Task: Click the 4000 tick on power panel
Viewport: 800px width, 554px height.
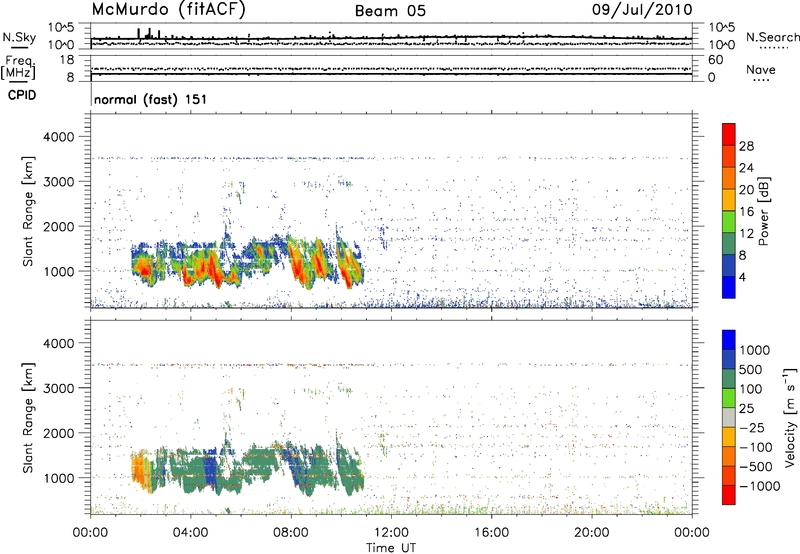Action: [58, 137]
